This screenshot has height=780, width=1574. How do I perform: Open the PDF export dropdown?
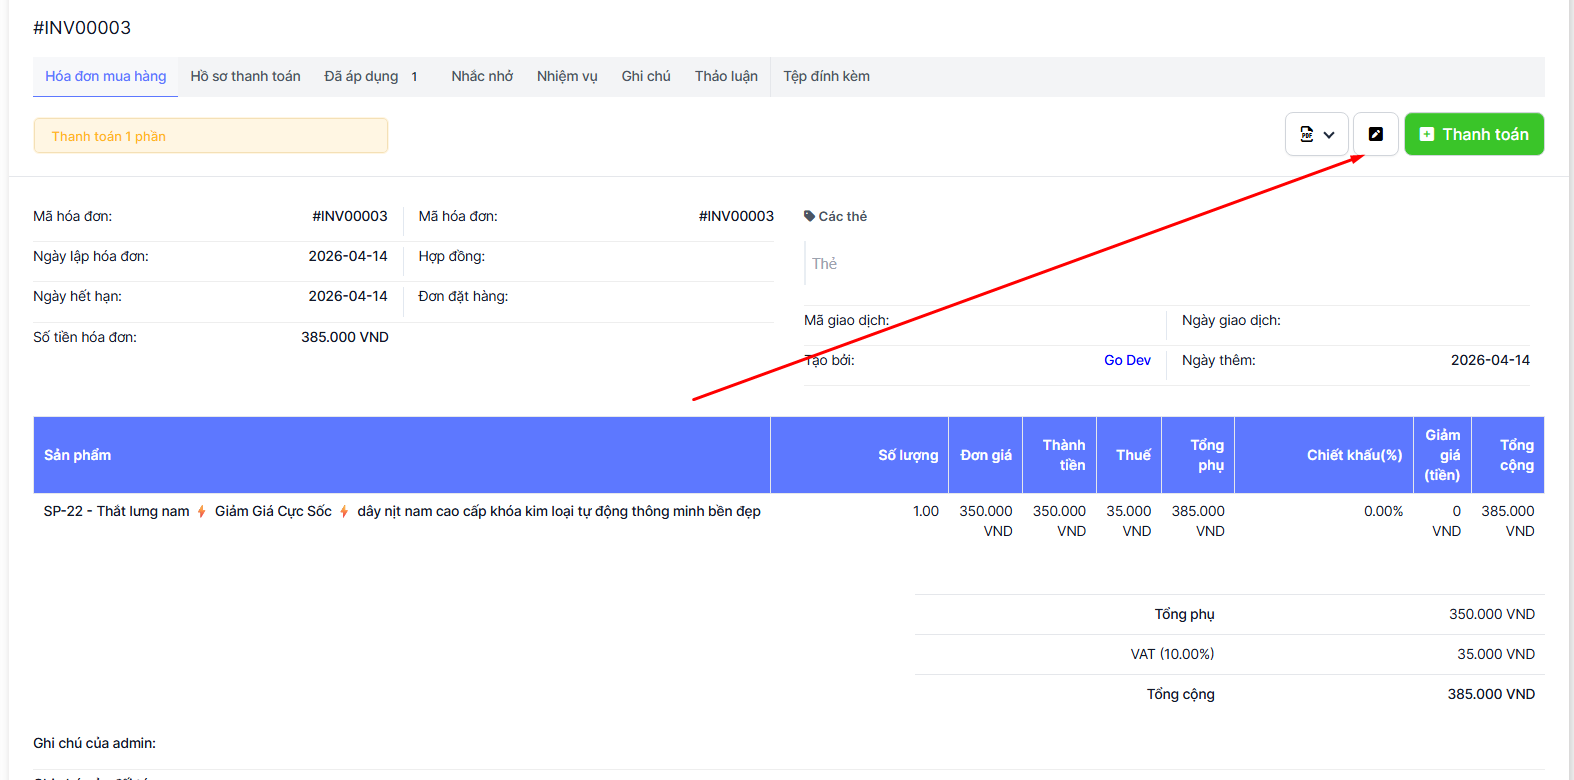[1316, 134]
